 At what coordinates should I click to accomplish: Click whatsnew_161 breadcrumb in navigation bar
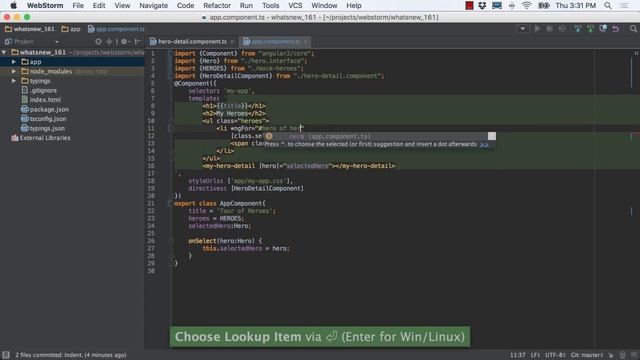30,29
